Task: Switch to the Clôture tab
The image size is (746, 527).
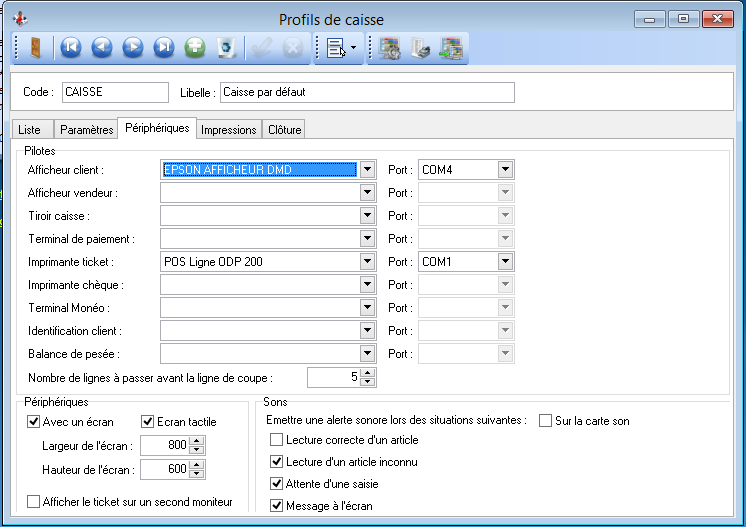Action: tap(285, 130)
